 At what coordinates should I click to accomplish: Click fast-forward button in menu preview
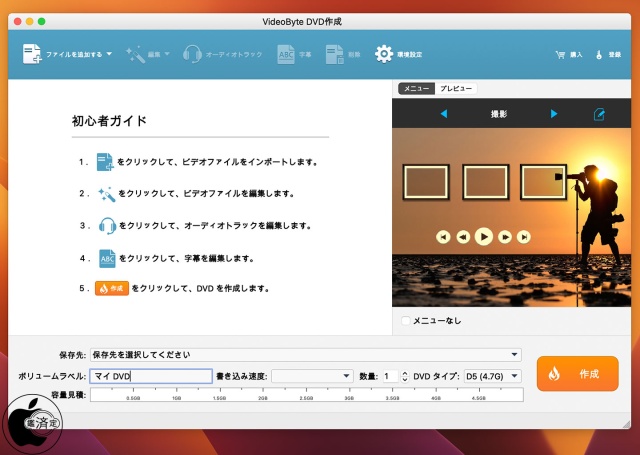[x=505, y=237]
